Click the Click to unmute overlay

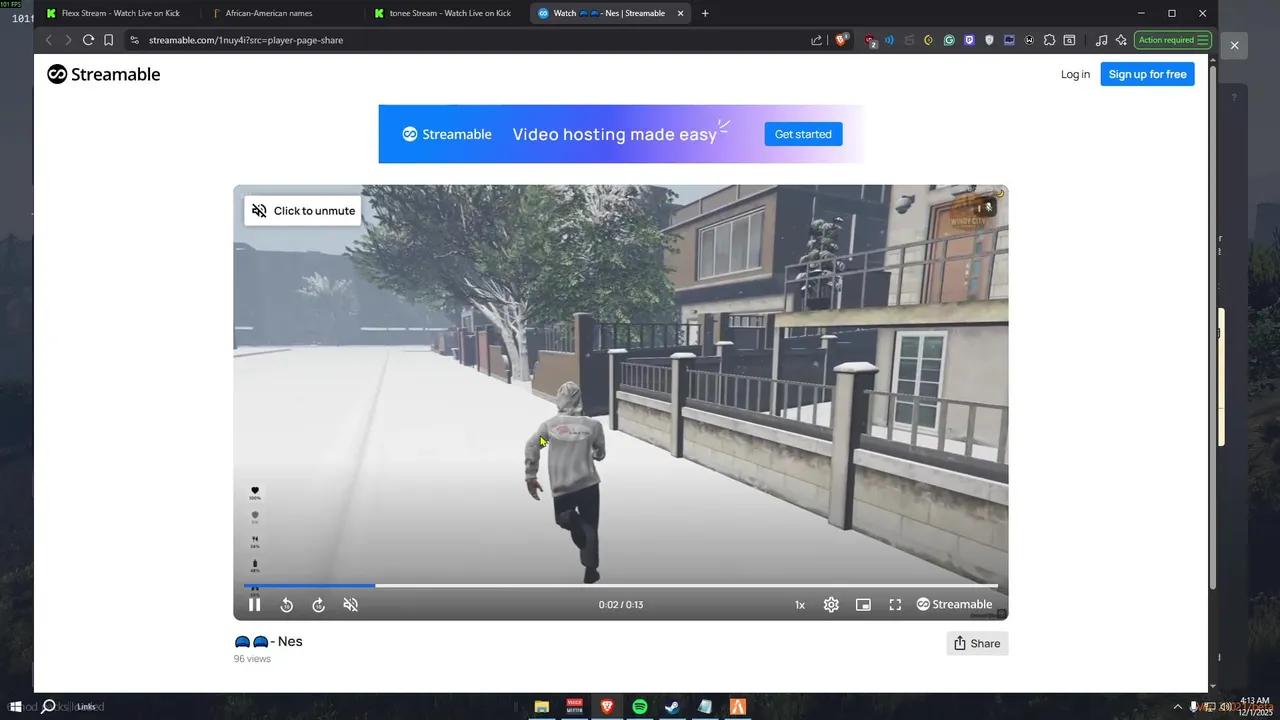click(x=303, y=210)
